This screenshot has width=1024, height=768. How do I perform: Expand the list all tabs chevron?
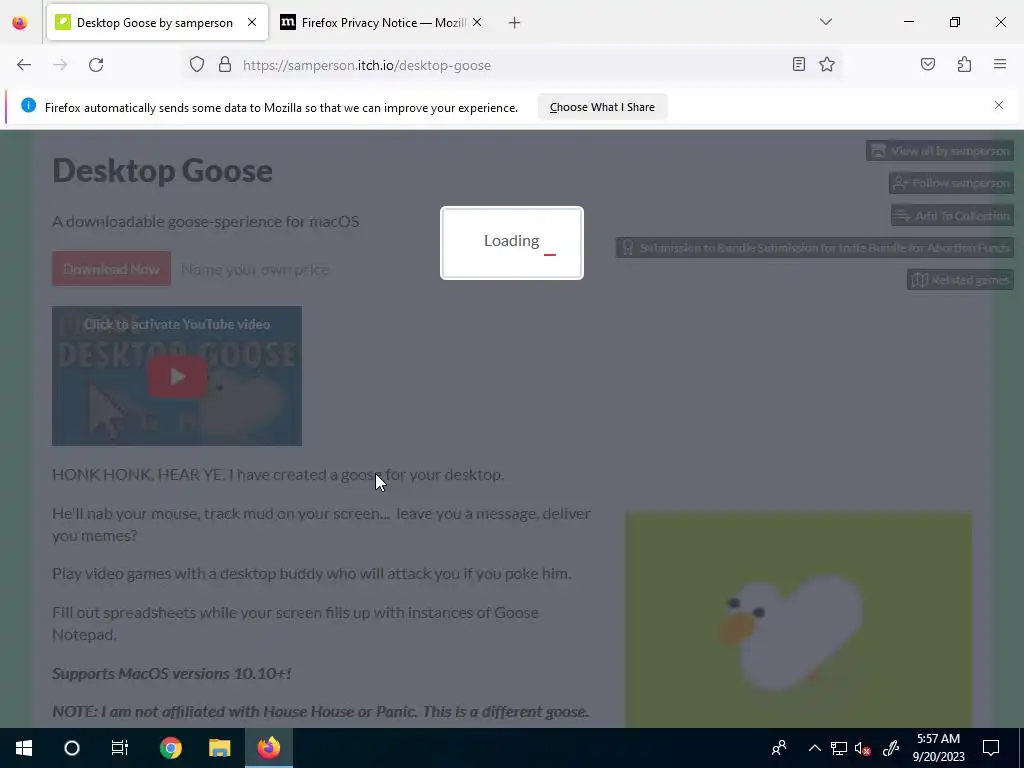click(826, 22)
